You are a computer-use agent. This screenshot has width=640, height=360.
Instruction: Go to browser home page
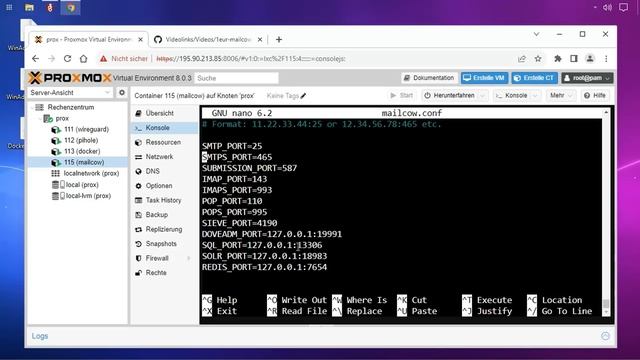click(84, 59)
